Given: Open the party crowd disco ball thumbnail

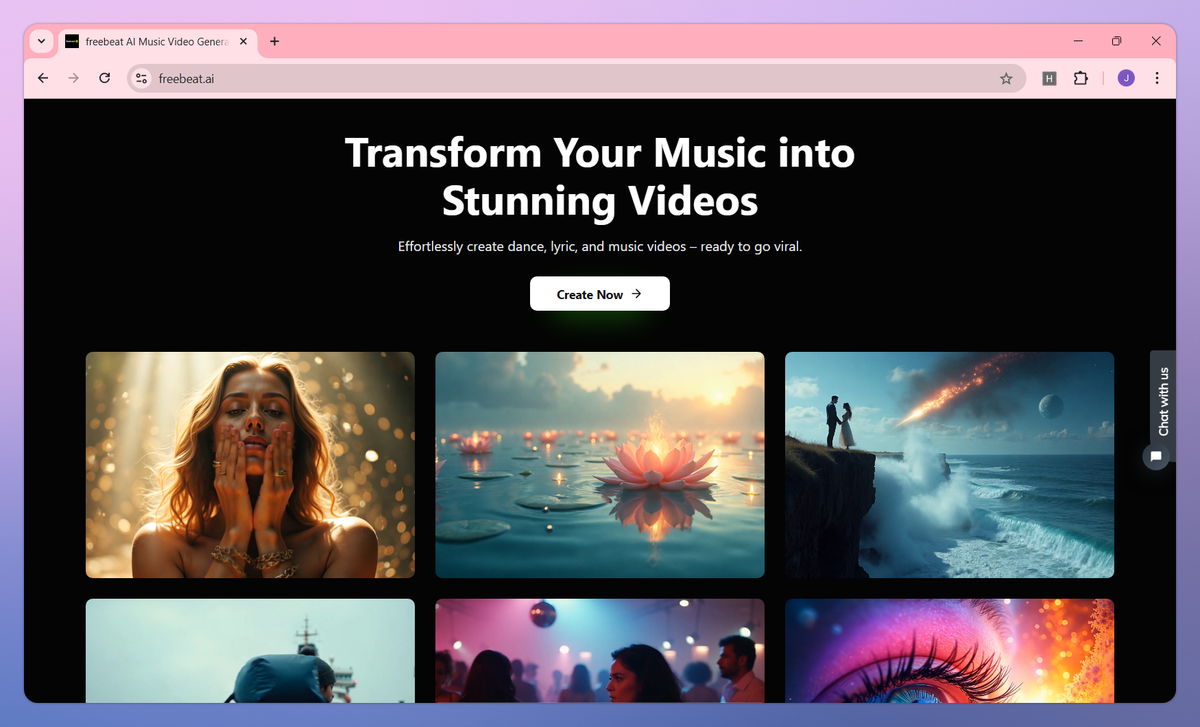Looking at the screenshot, I should coord(600,651).
